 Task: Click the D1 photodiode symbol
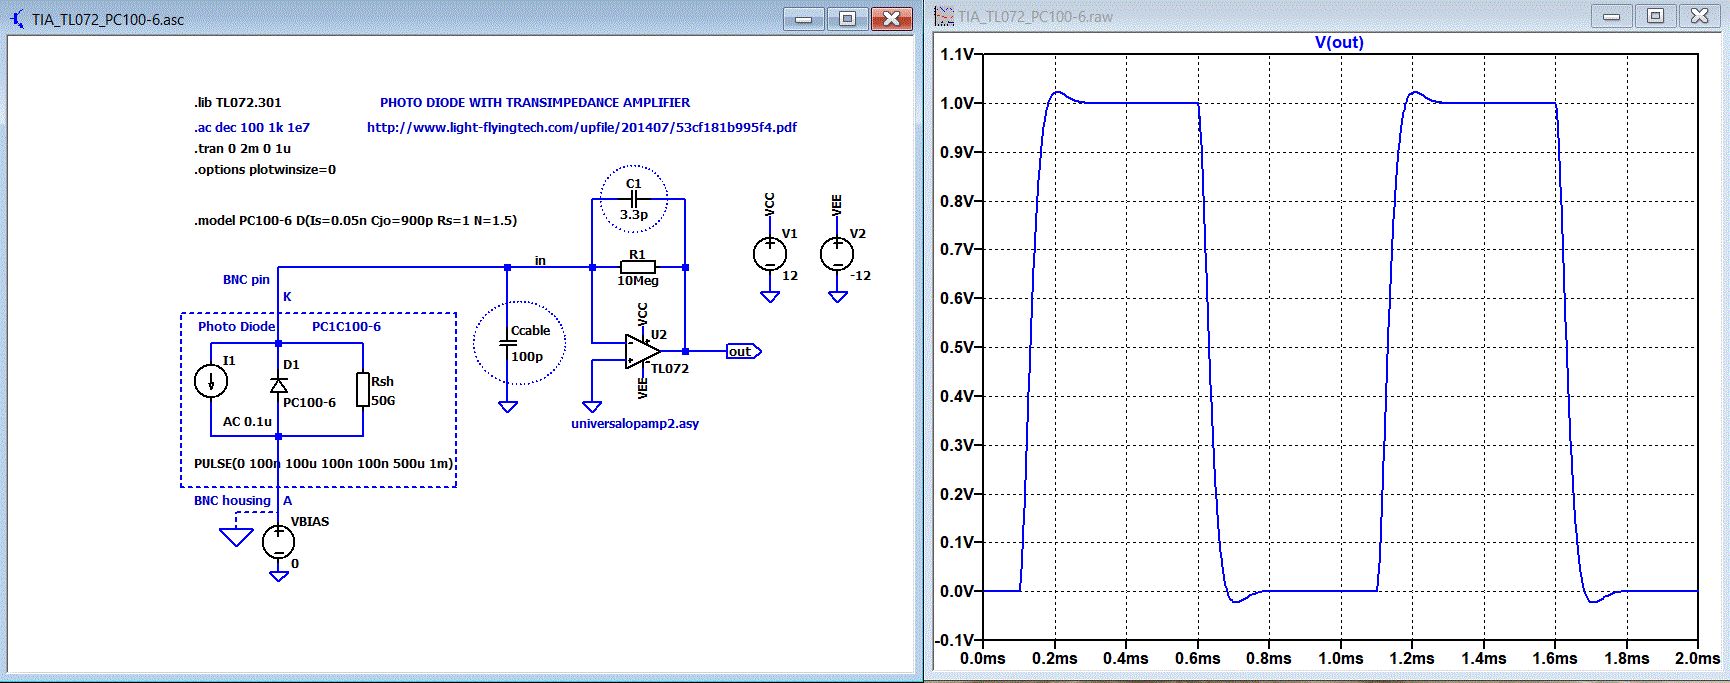(x=279, y=385)
